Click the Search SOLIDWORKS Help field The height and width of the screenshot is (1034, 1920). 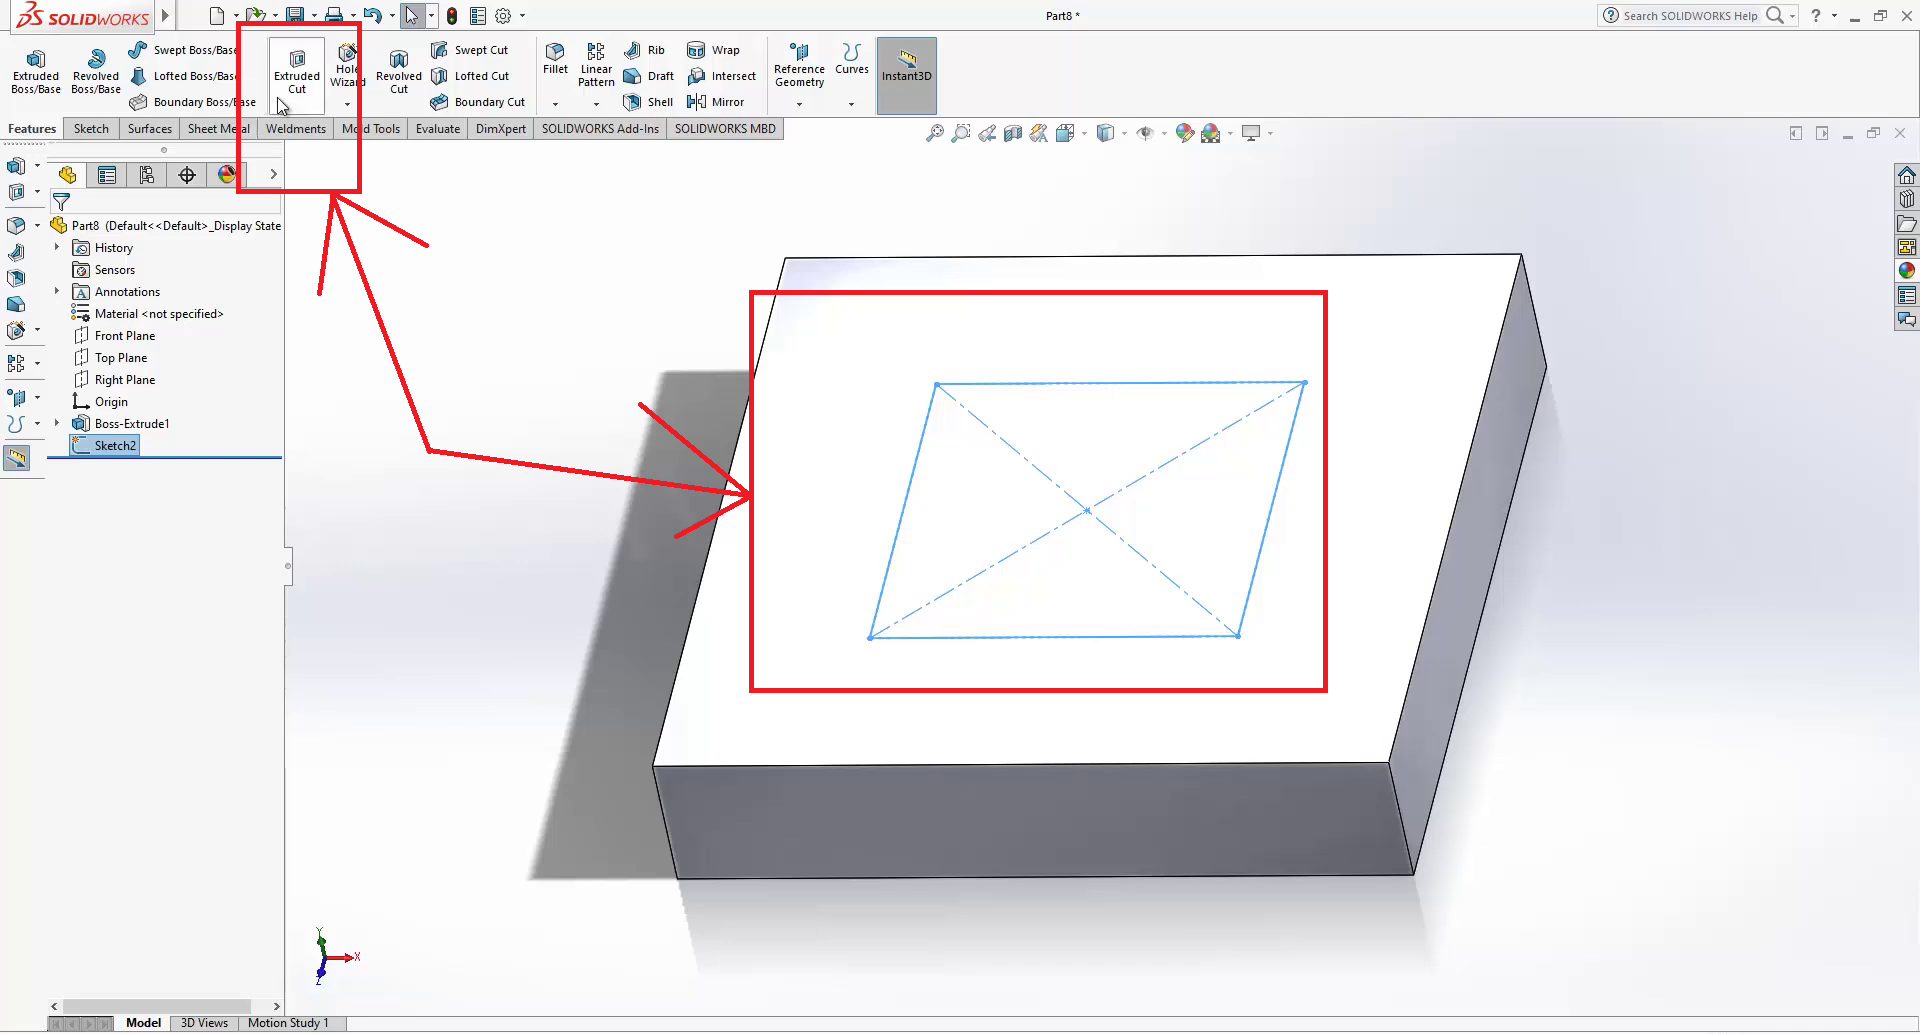[1690, 16]
